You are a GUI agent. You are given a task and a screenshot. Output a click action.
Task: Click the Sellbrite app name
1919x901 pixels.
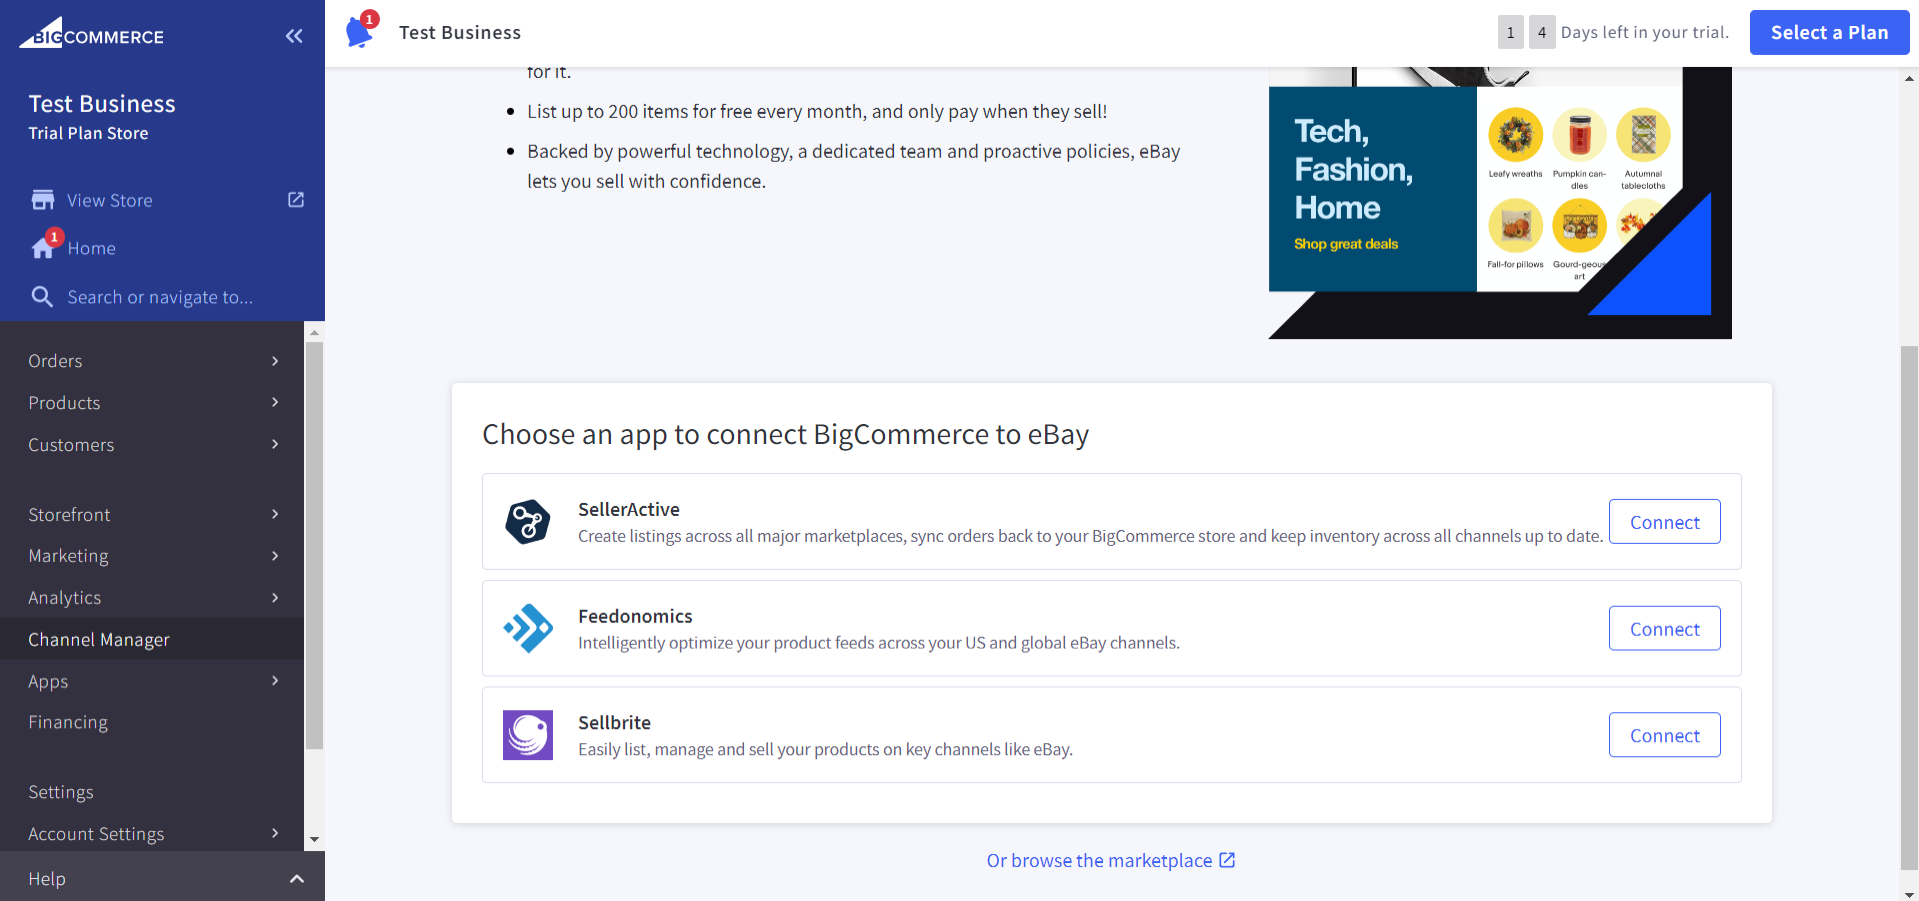pyautogui.click(x=614, y=722)
